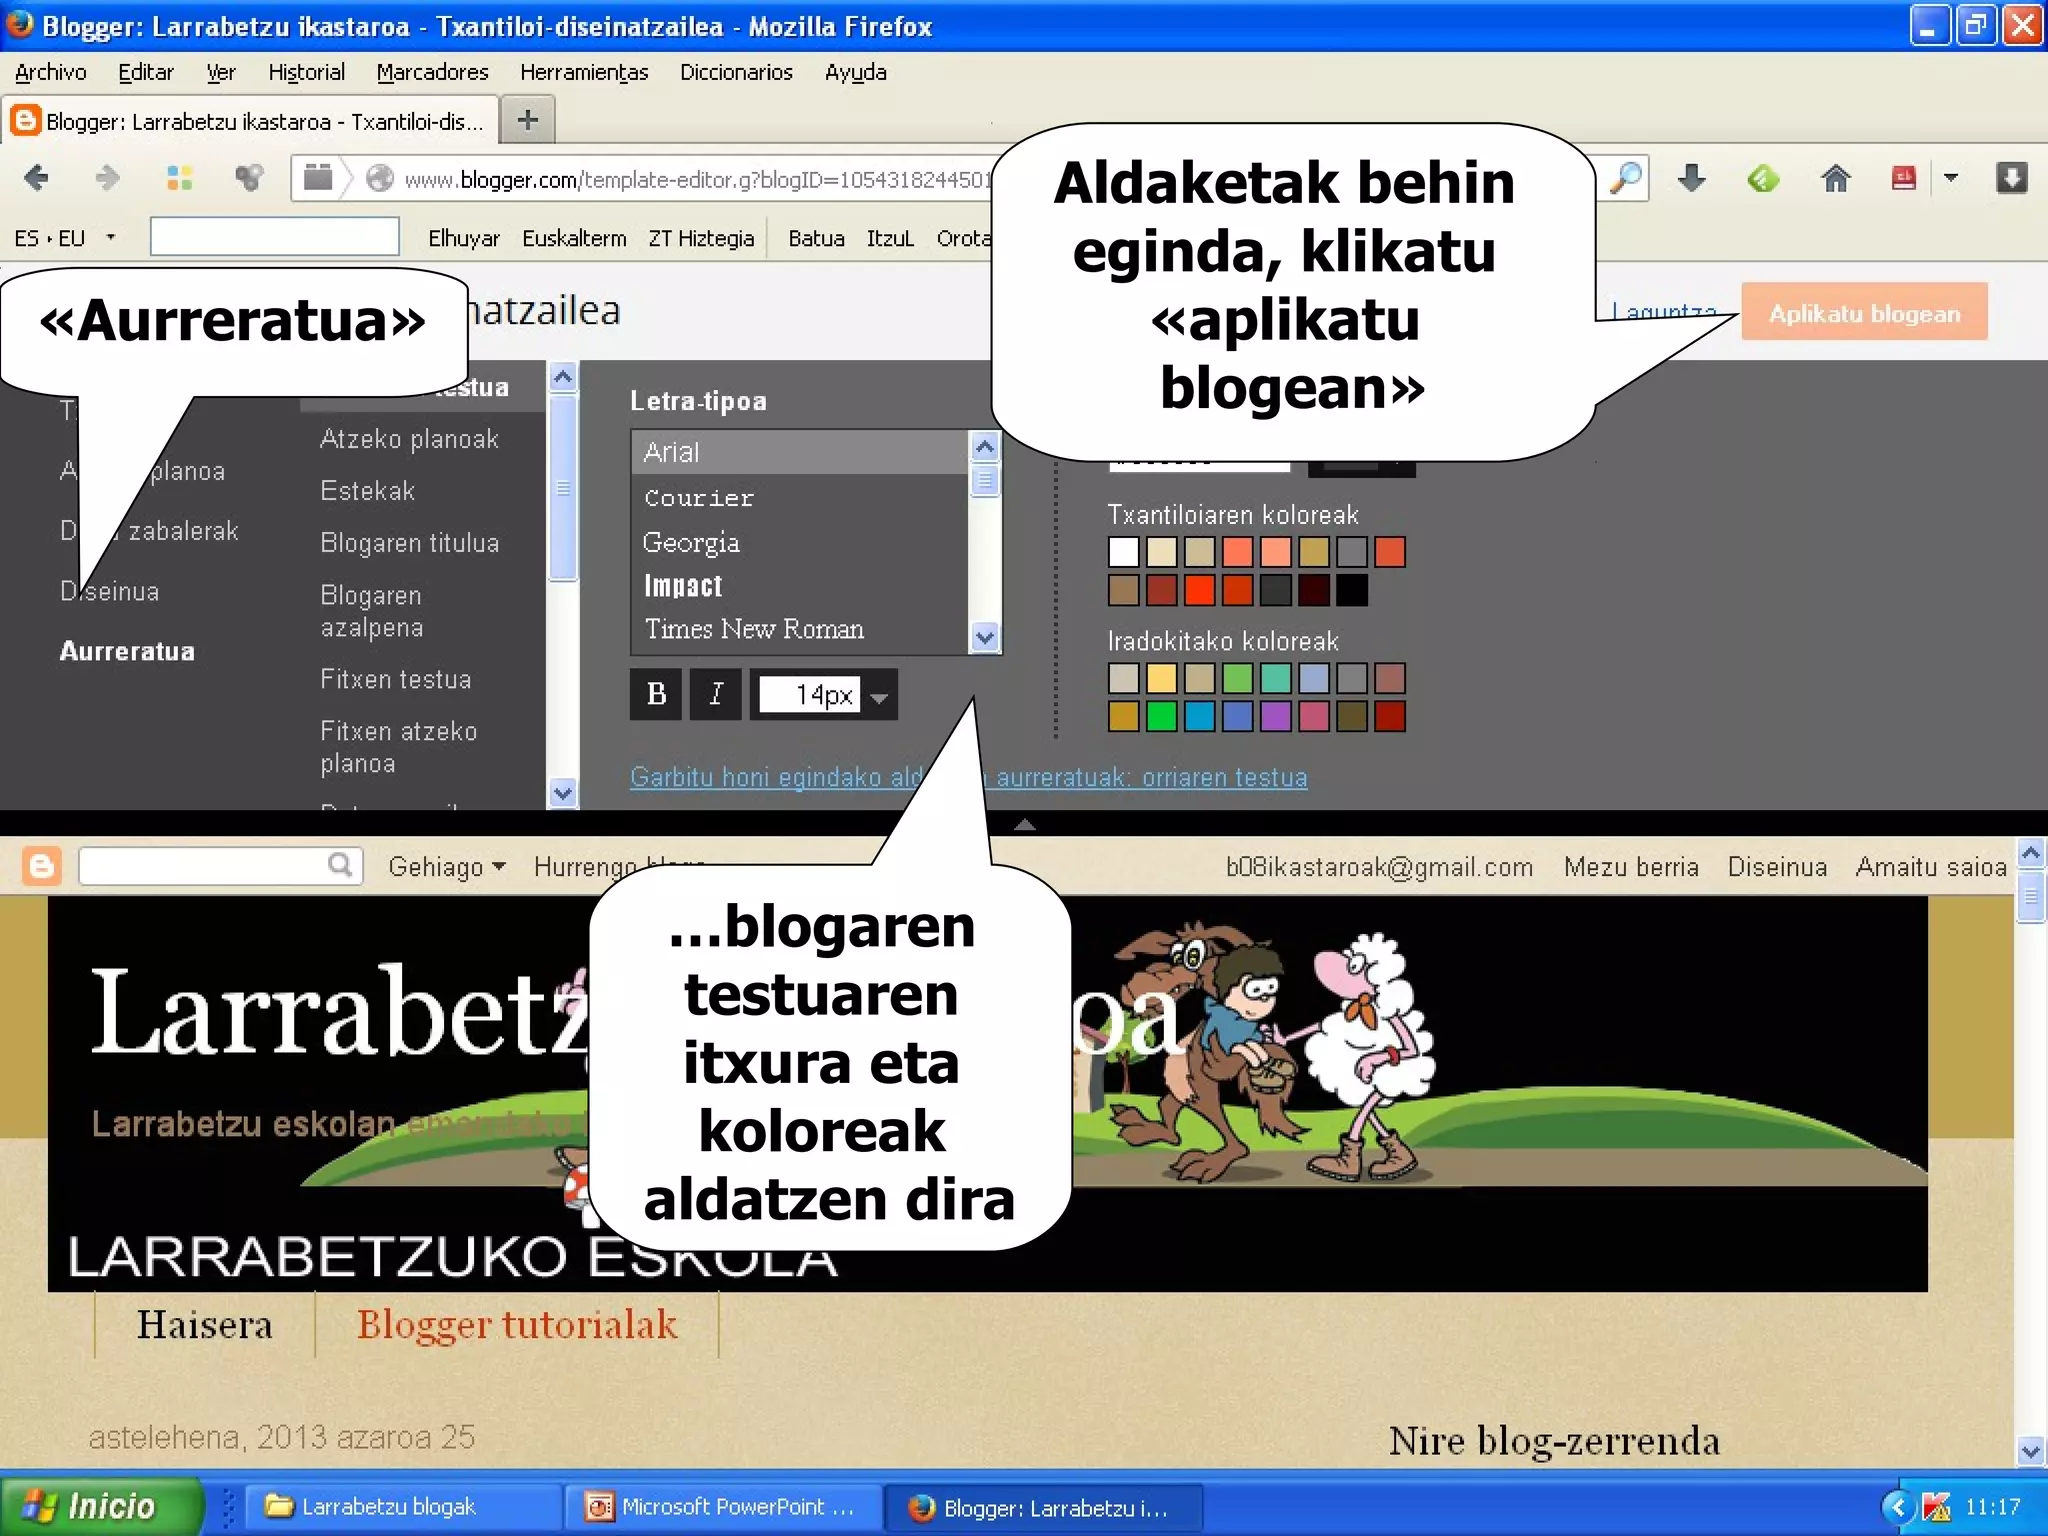This screenshot has height=1536, width=2048.
Task: Click down arrow of settings list scrollbar
Action: pyautogui.click(x=563, y=793)
